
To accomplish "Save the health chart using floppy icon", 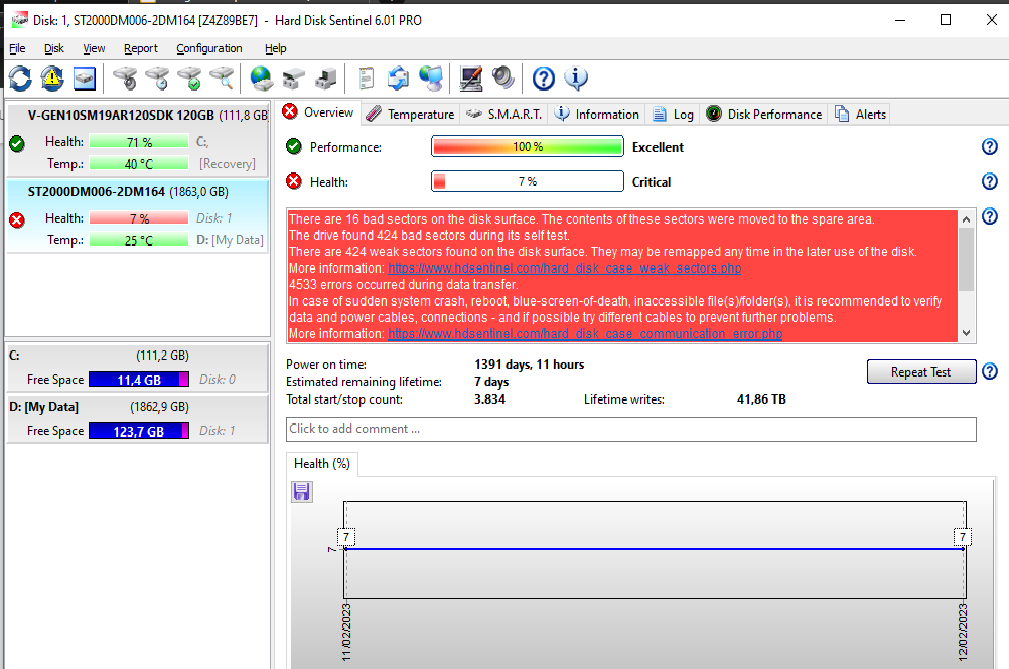I will coord(302,491).
